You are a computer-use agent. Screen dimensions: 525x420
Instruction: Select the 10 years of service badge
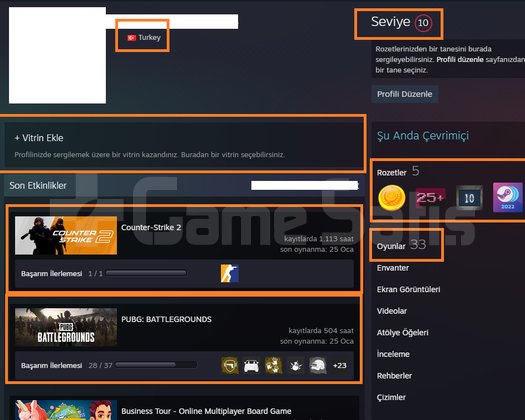(x=469, y=198)
